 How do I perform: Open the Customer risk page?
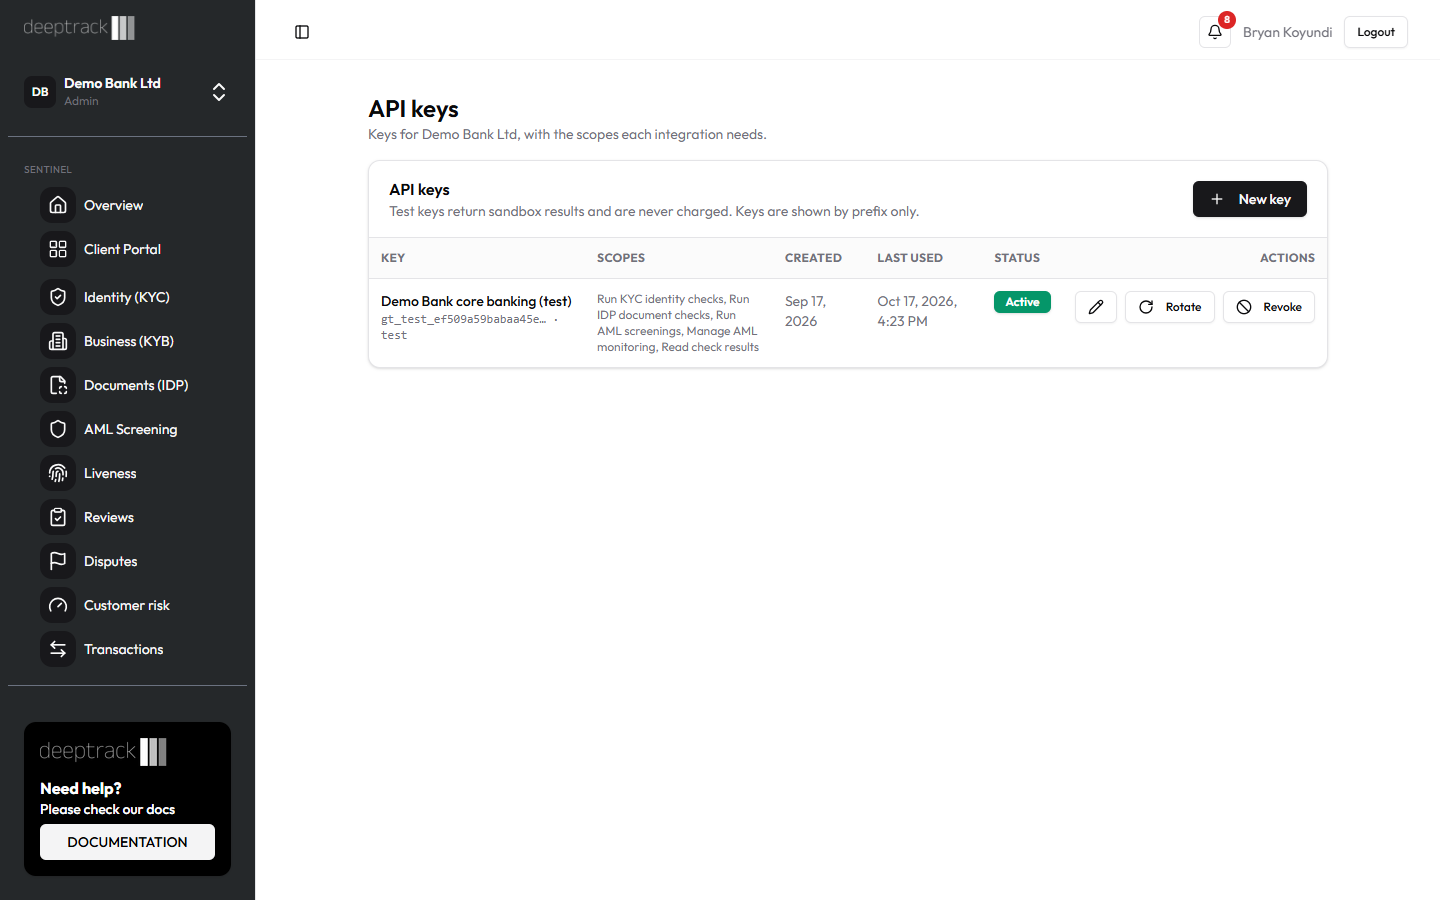coord(127,605)
